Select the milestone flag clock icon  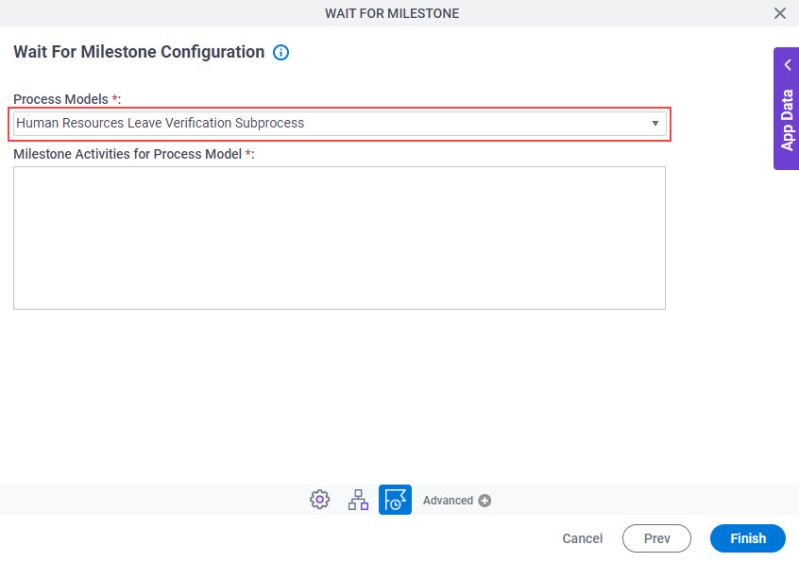[395, 500]
